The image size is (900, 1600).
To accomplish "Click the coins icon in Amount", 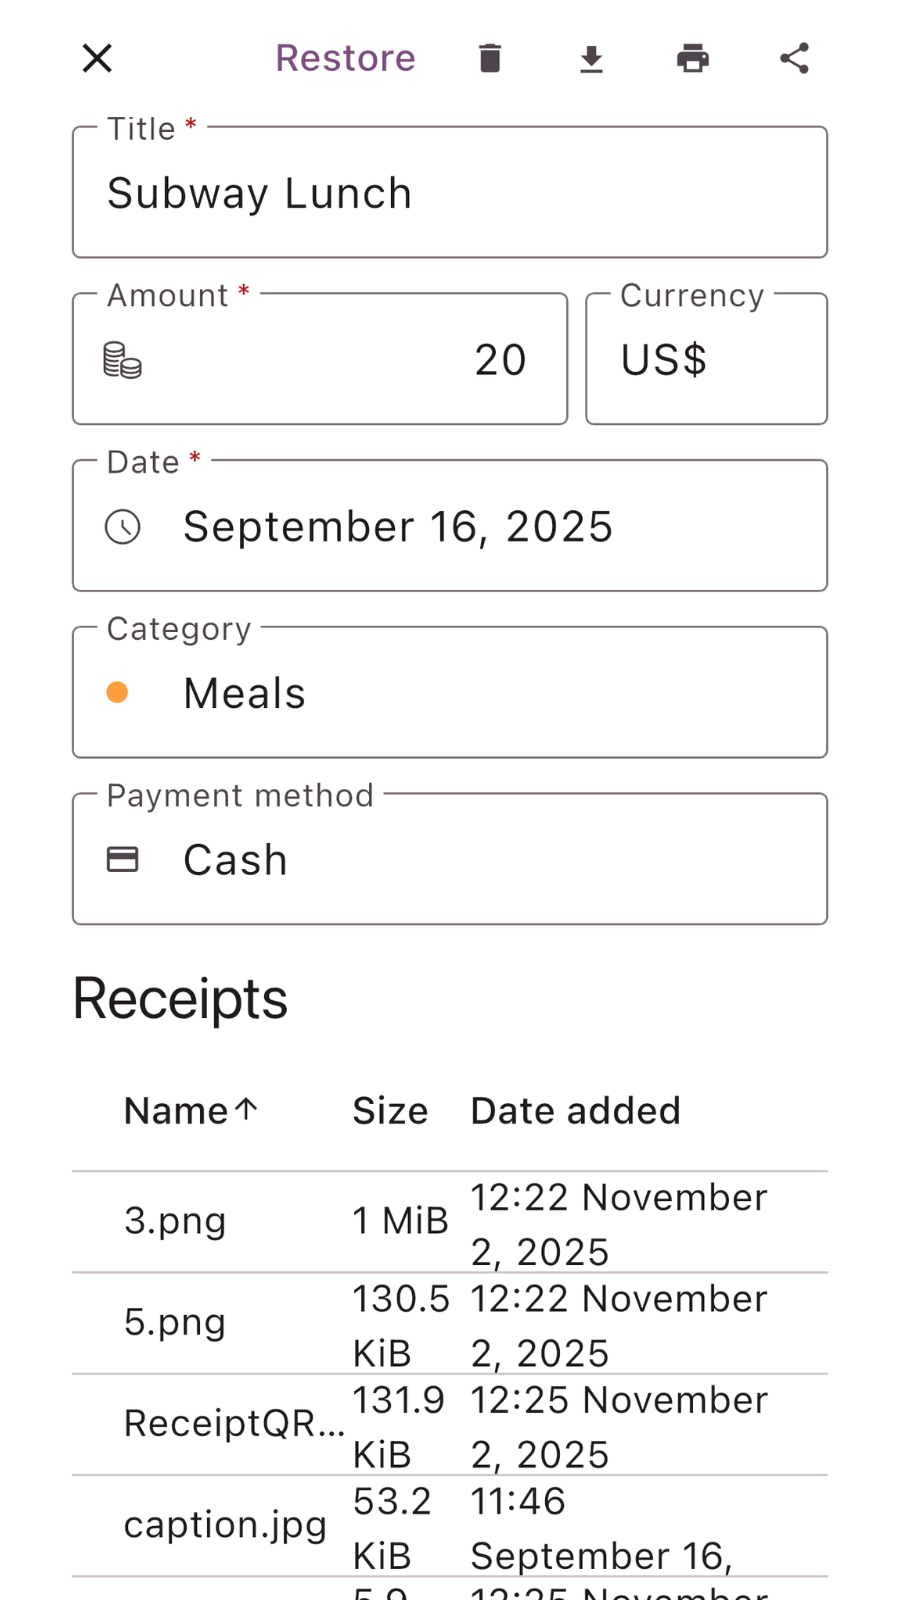I will [x=123, y=360].
